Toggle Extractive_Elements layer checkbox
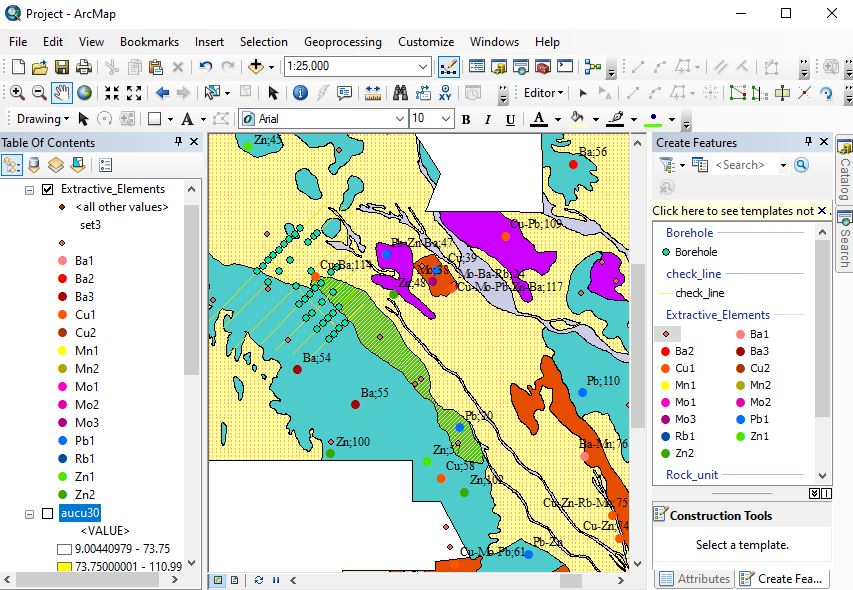853x590 pixels. (x=48, y=189)
